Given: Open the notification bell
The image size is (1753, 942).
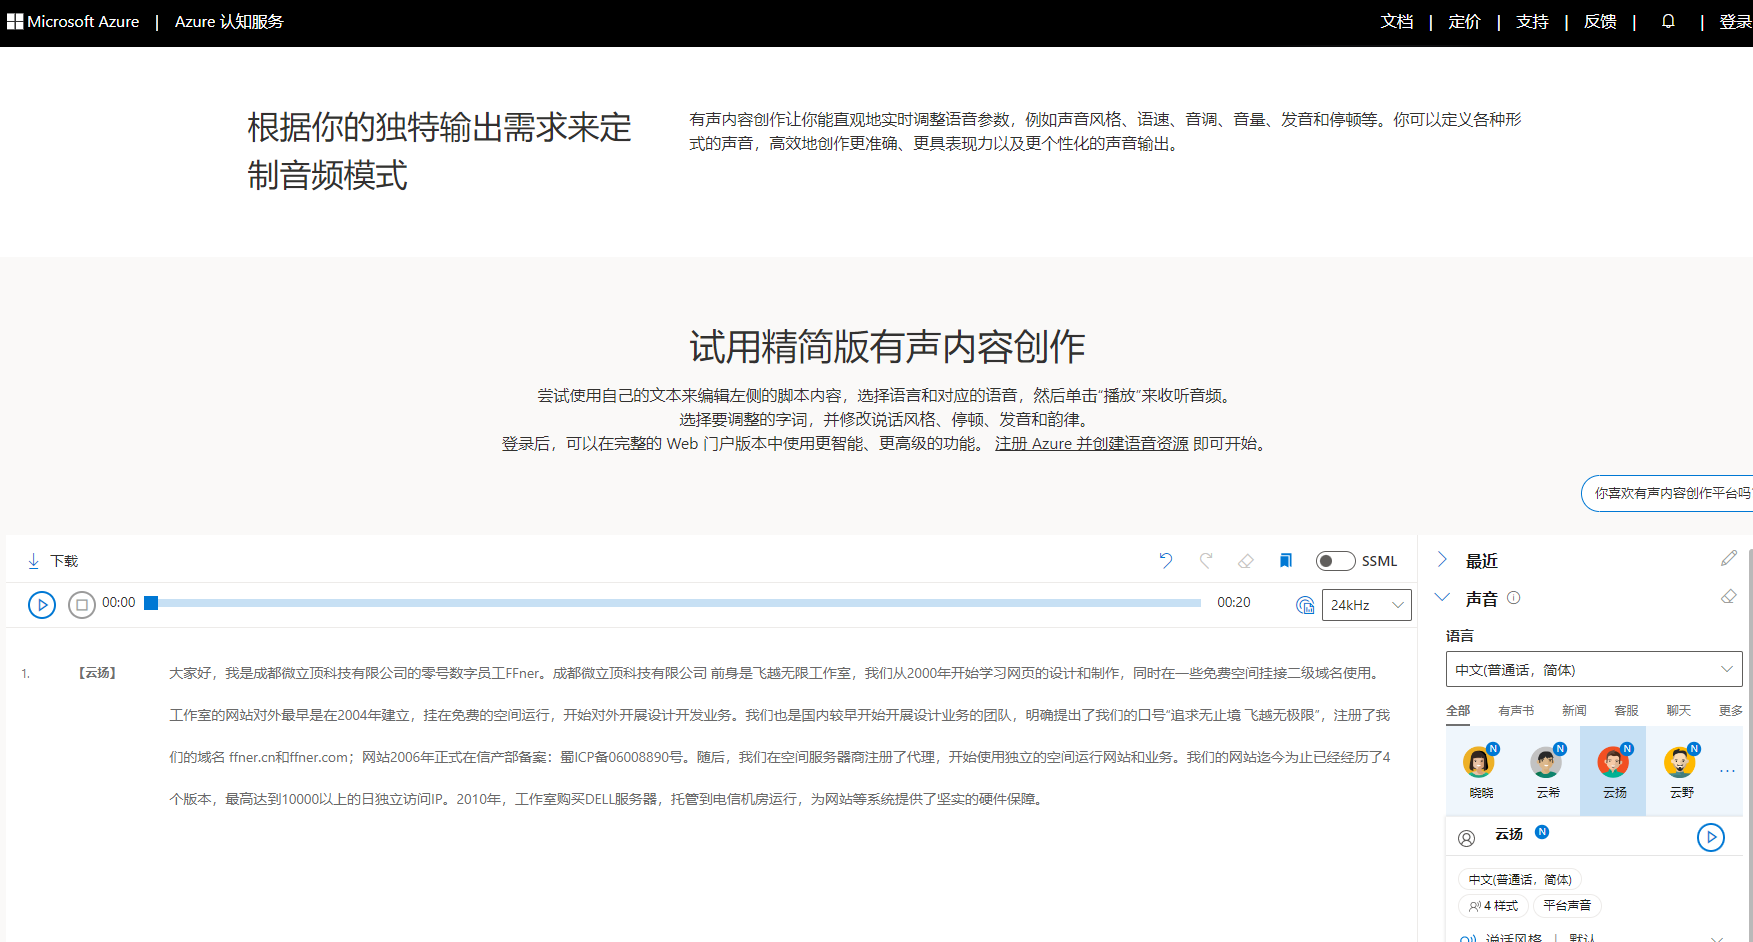Looking at the screenshot, I should 1668,21.
